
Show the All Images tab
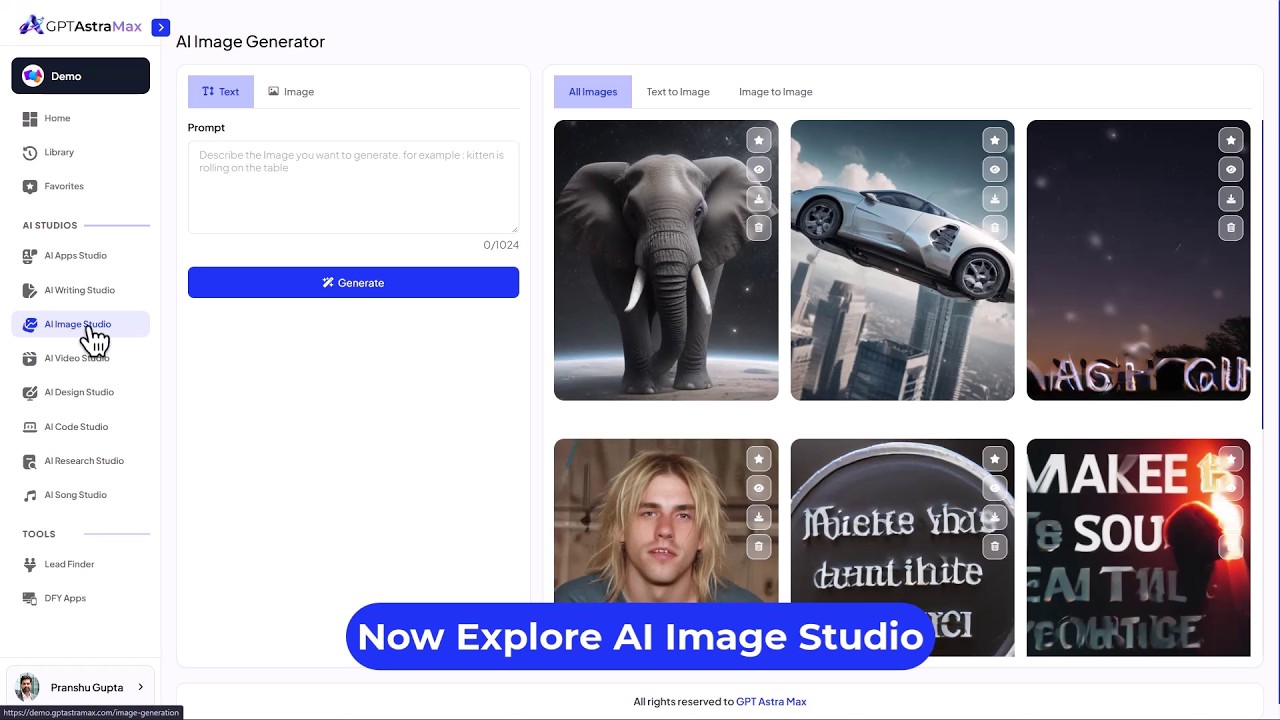point(593,91)
